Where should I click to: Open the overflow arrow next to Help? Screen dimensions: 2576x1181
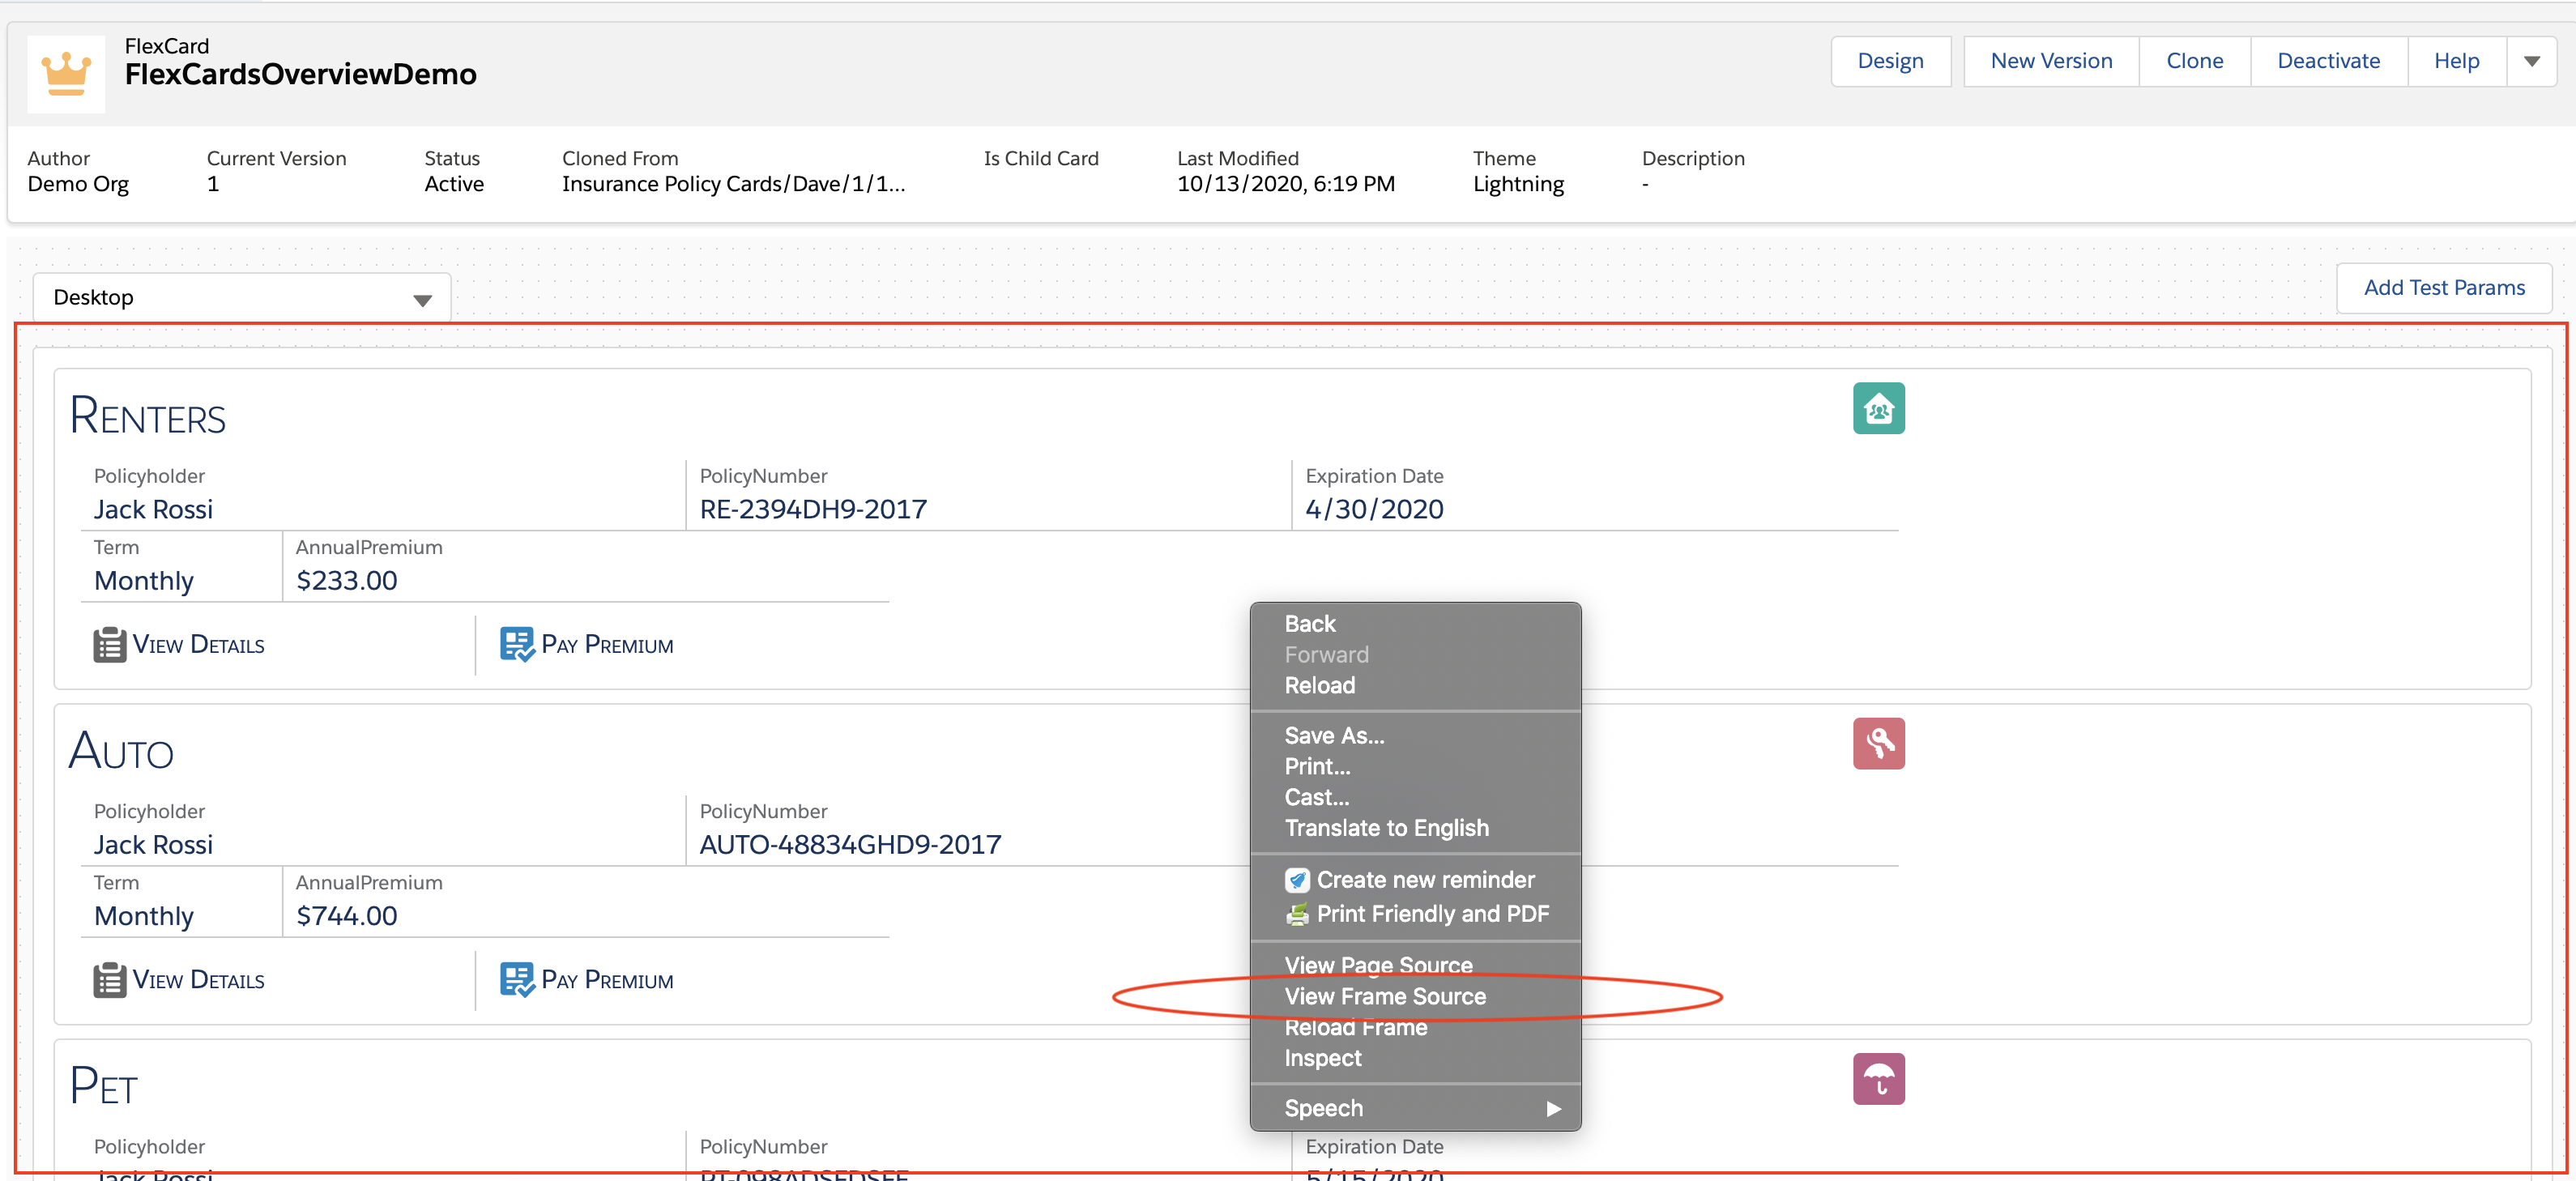pos(2532,60)
